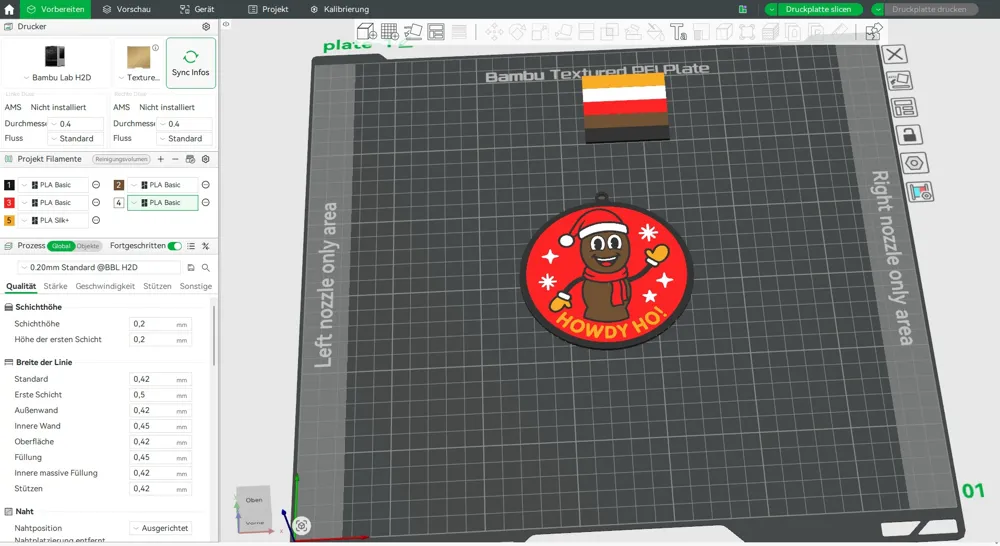This screenshot has width=1000, height=546.
Task: Click the Auto orient toolbar icon
Action: [x=413, y=31]
